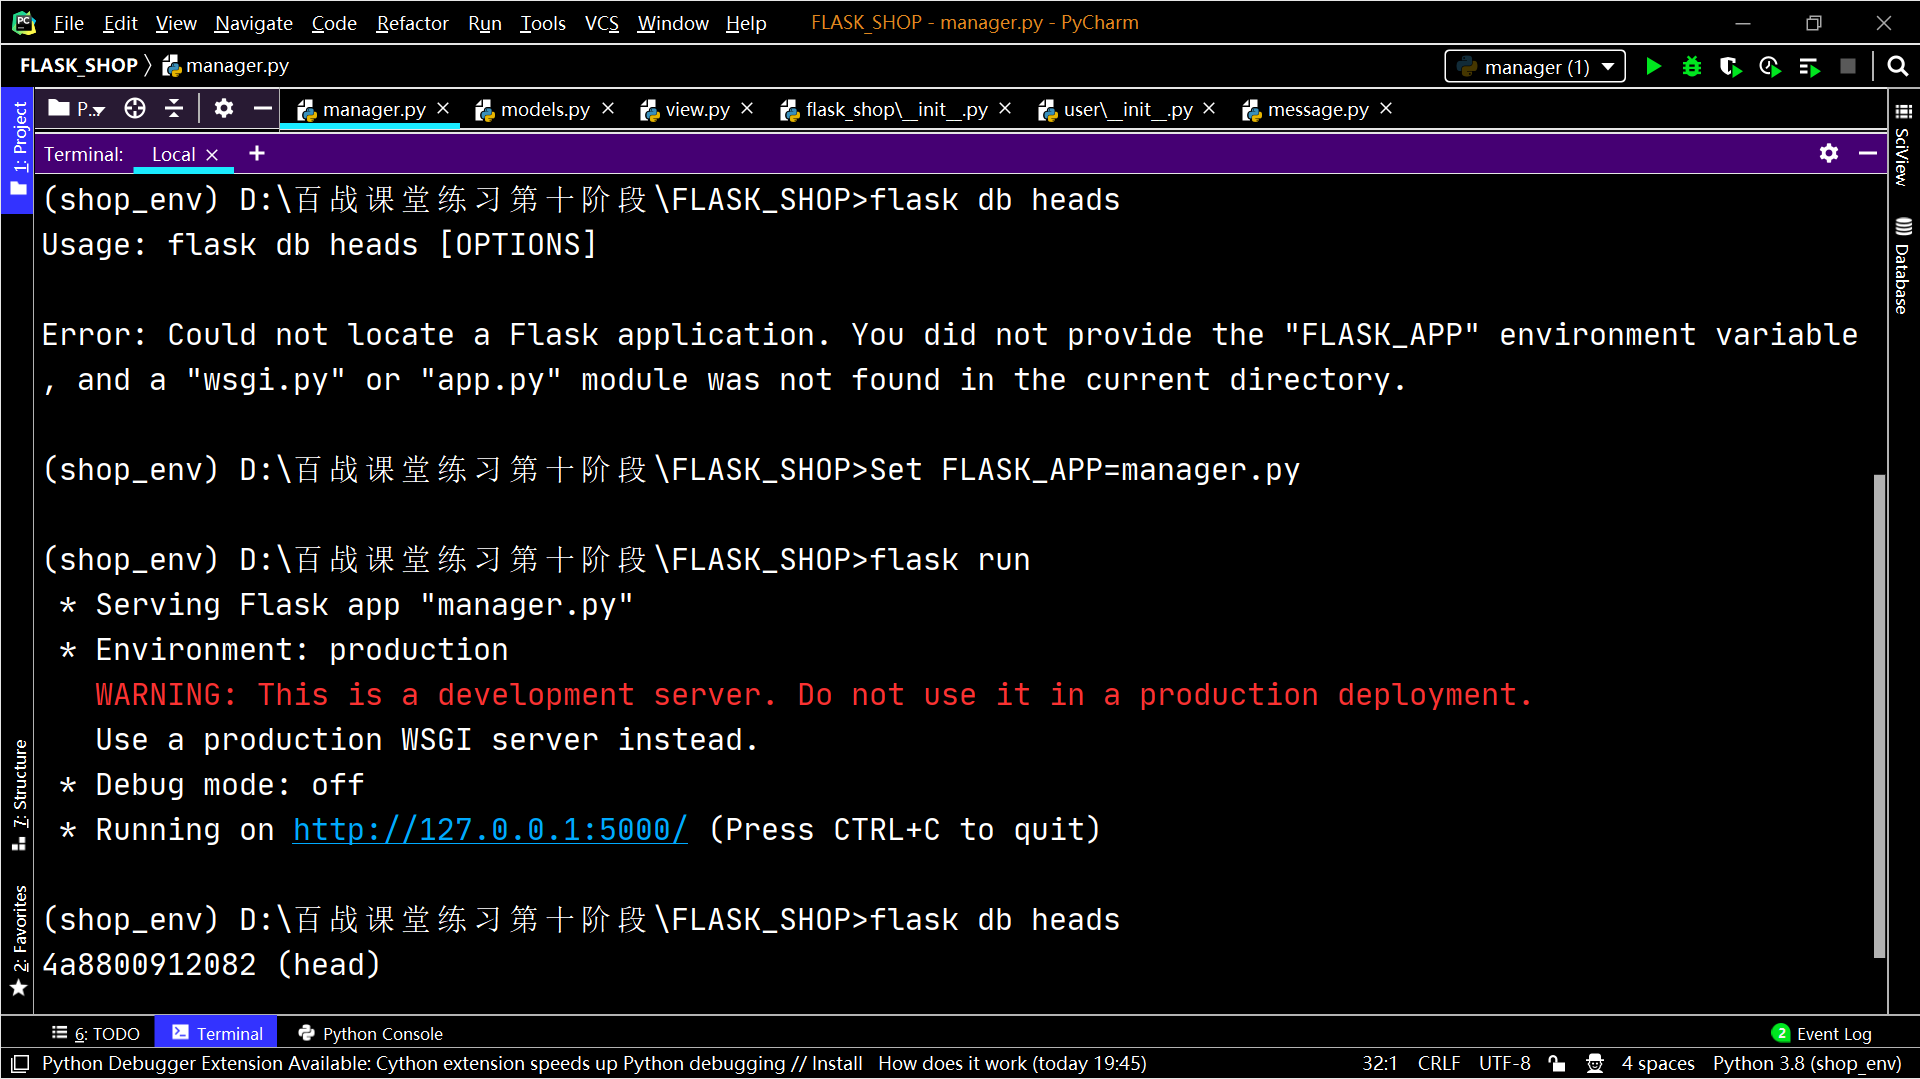The height and width of the screenshot is (1079, 1920).
Task: Toggle the Project tool window
Action: pyautogui.click(x=18, y=149)
